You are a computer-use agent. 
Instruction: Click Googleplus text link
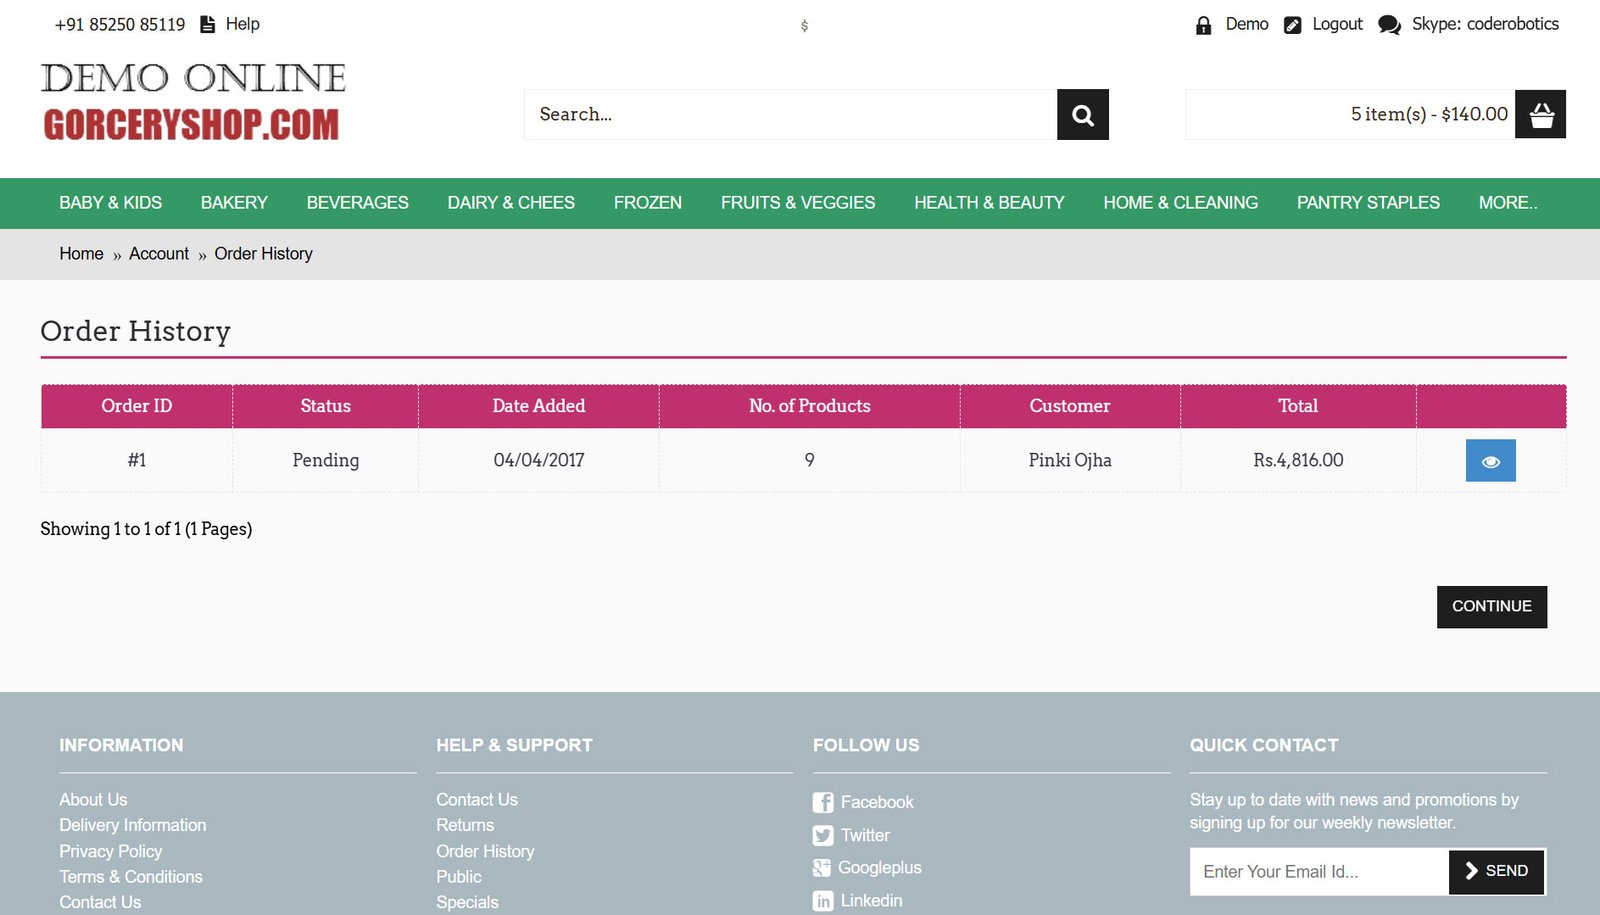(x=880, y=868)
